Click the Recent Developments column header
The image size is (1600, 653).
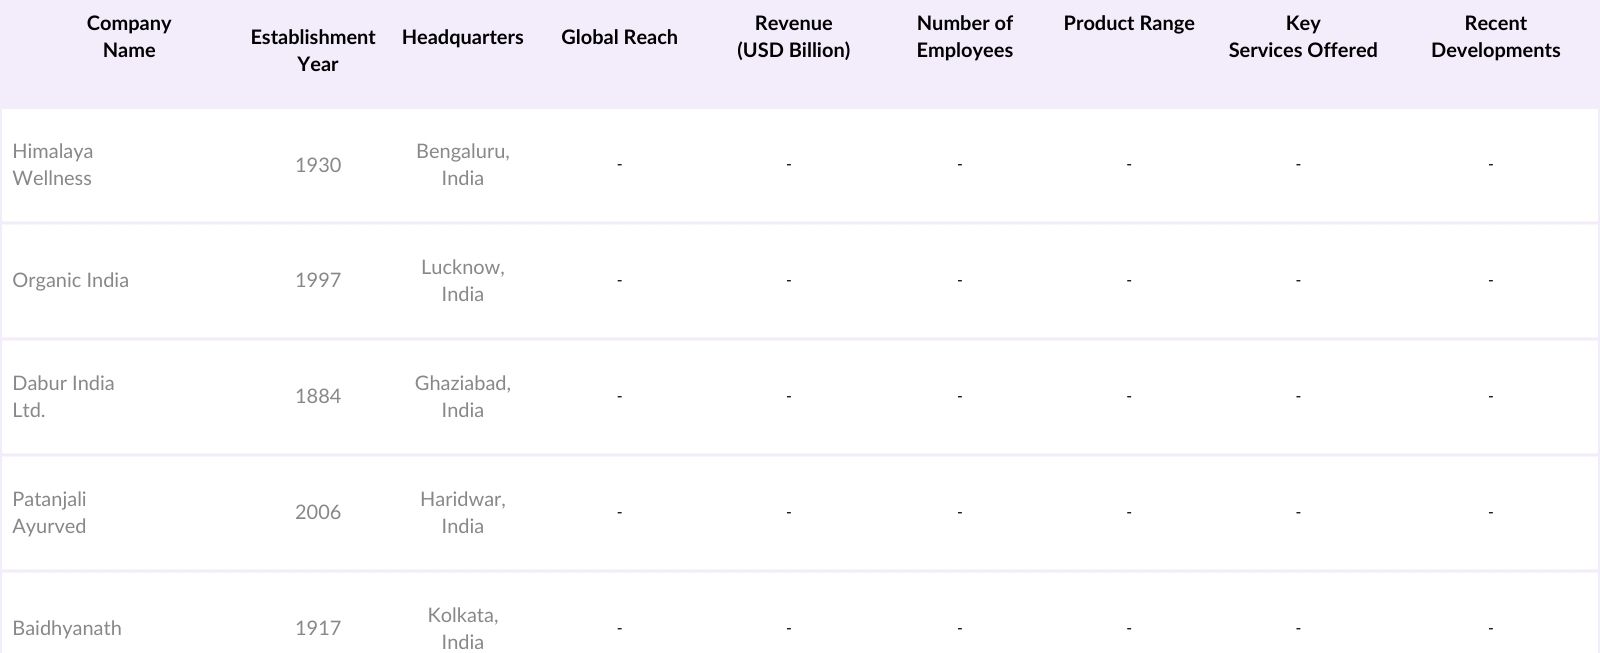tap(1495, 37)
